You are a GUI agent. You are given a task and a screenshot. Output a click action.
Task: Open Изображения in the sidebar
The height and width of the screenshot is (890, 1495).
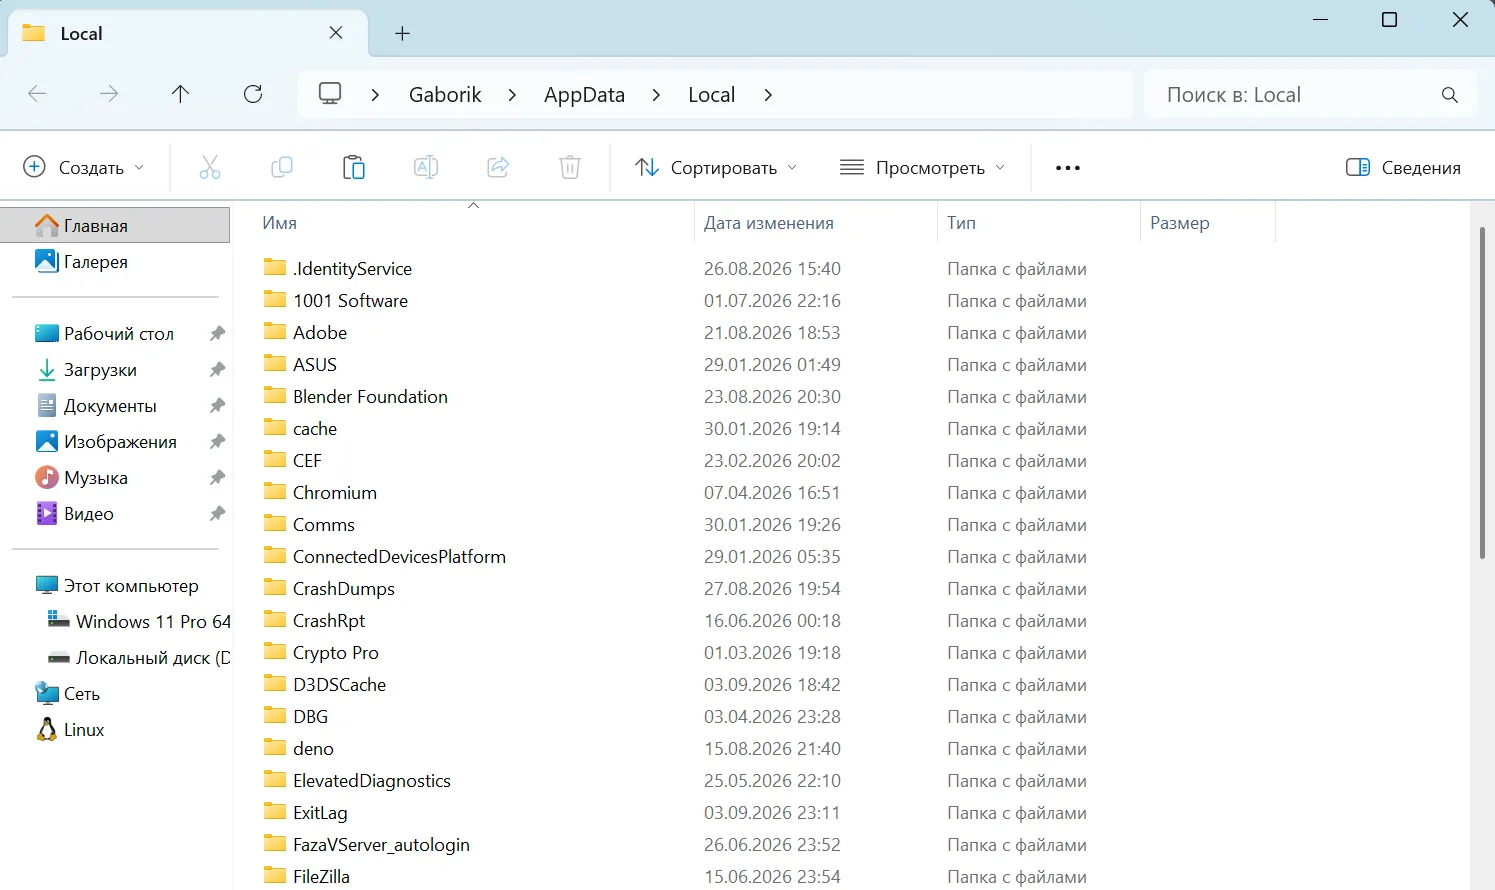[120, 442]
